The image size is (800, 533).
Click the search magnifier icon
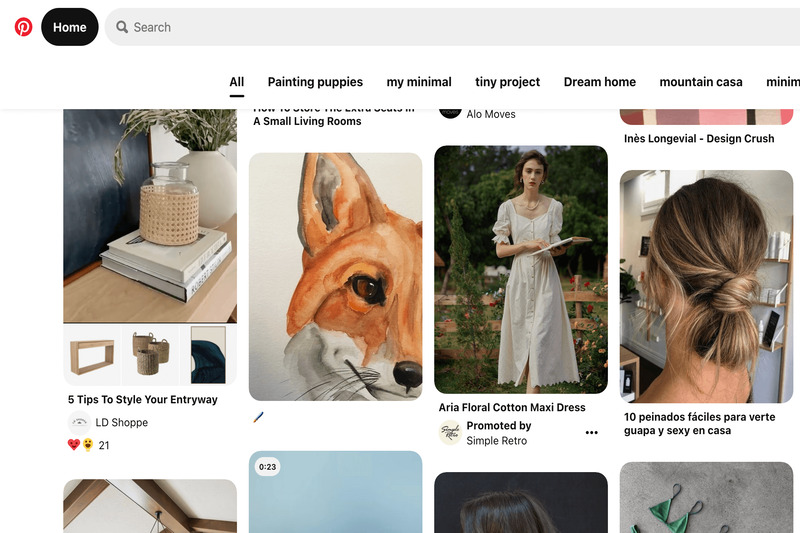(121, 27)
